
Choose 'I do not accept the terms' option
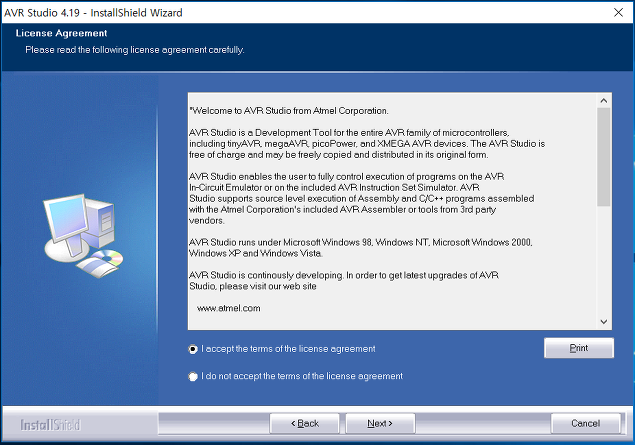tap(193, 376)
